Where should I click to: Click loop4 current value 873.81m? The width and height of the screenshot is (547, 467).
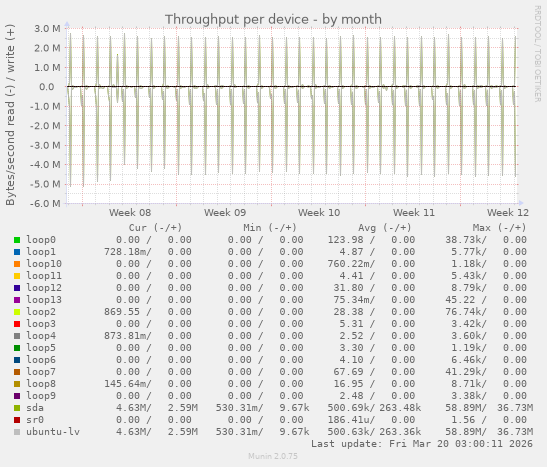click(x=125, y=336)
